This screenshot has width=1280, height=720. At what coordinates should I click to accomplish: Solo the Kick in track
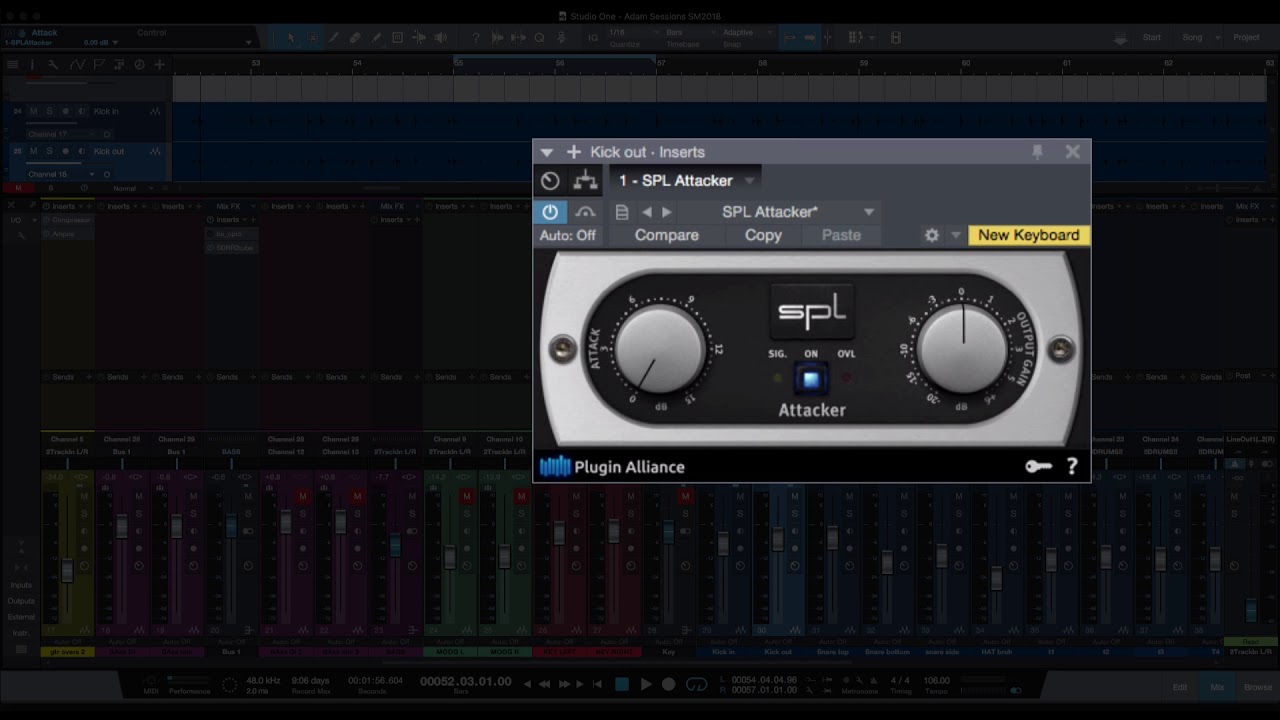coord(49,111)
